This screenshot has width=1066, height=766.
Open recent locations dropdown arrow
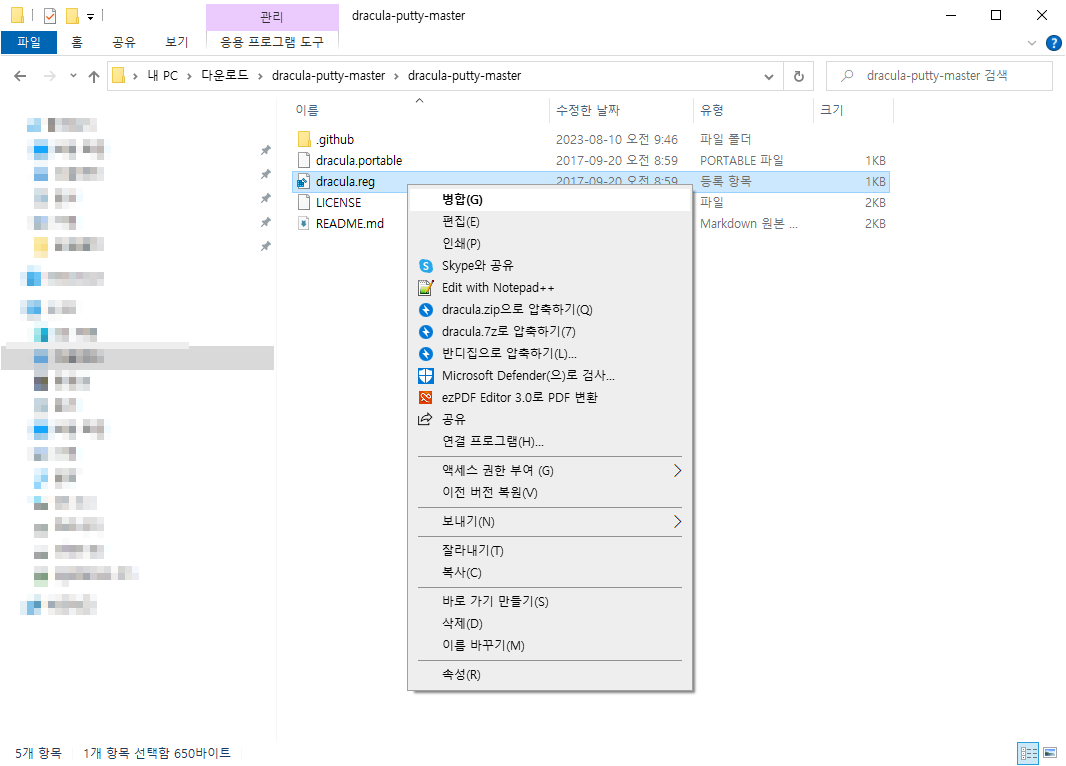pyautogui.click(x=73, y=76)
